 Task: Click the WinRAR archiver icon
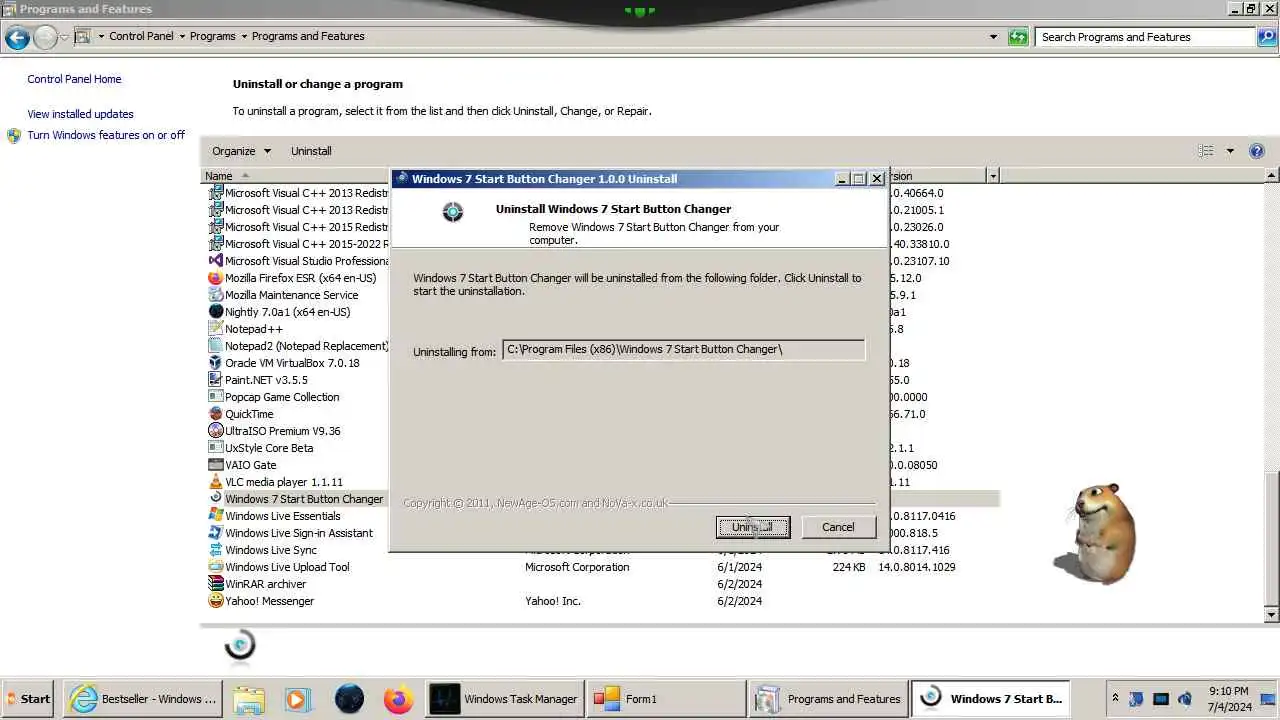point(215,584)
